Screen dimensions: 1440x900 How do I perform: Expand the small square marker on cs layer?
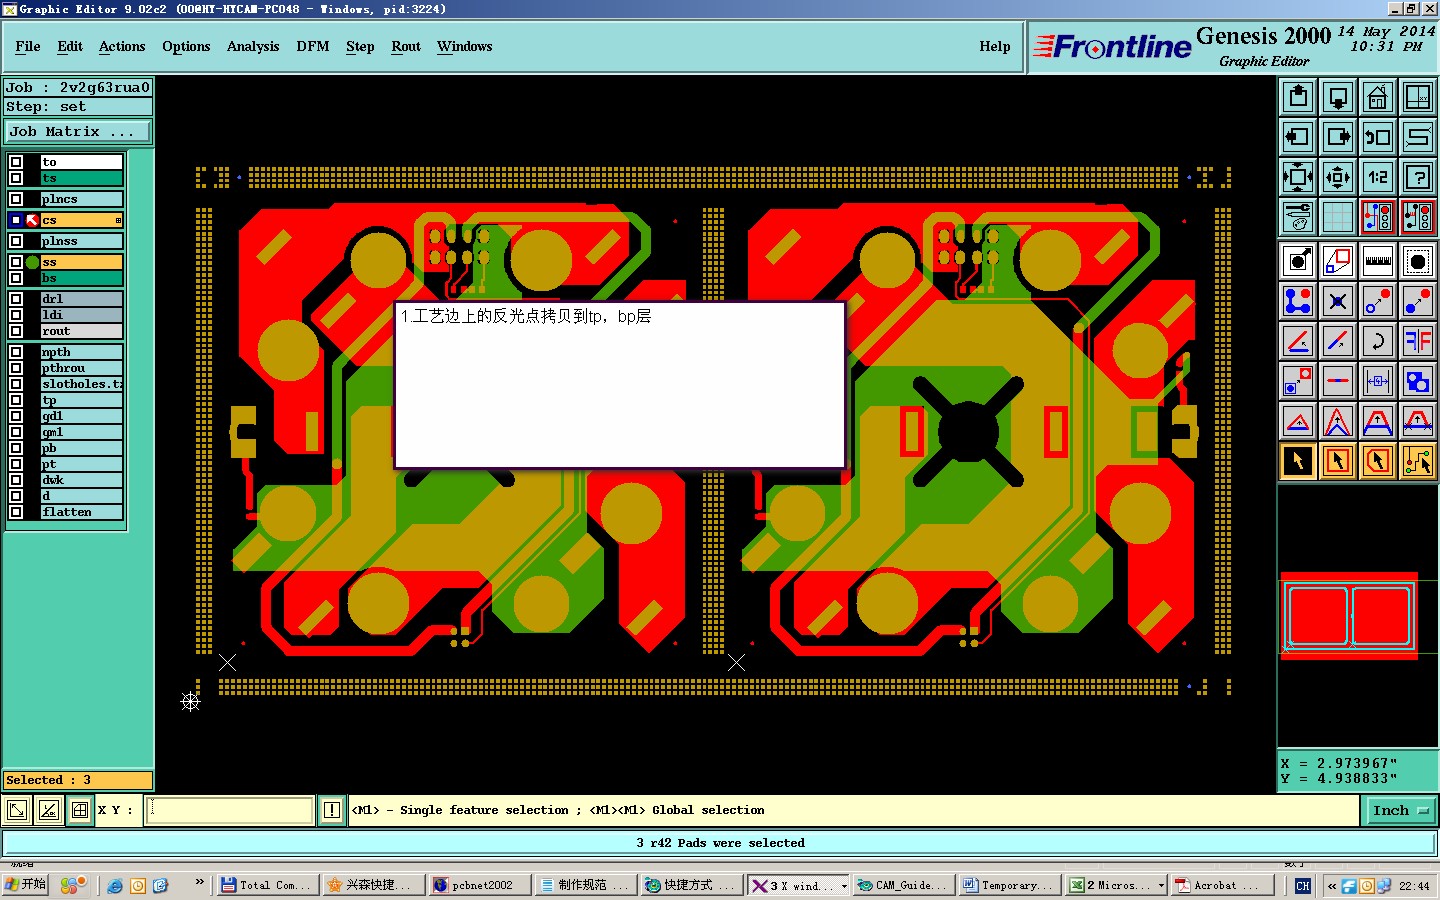[x=118, y=220]
